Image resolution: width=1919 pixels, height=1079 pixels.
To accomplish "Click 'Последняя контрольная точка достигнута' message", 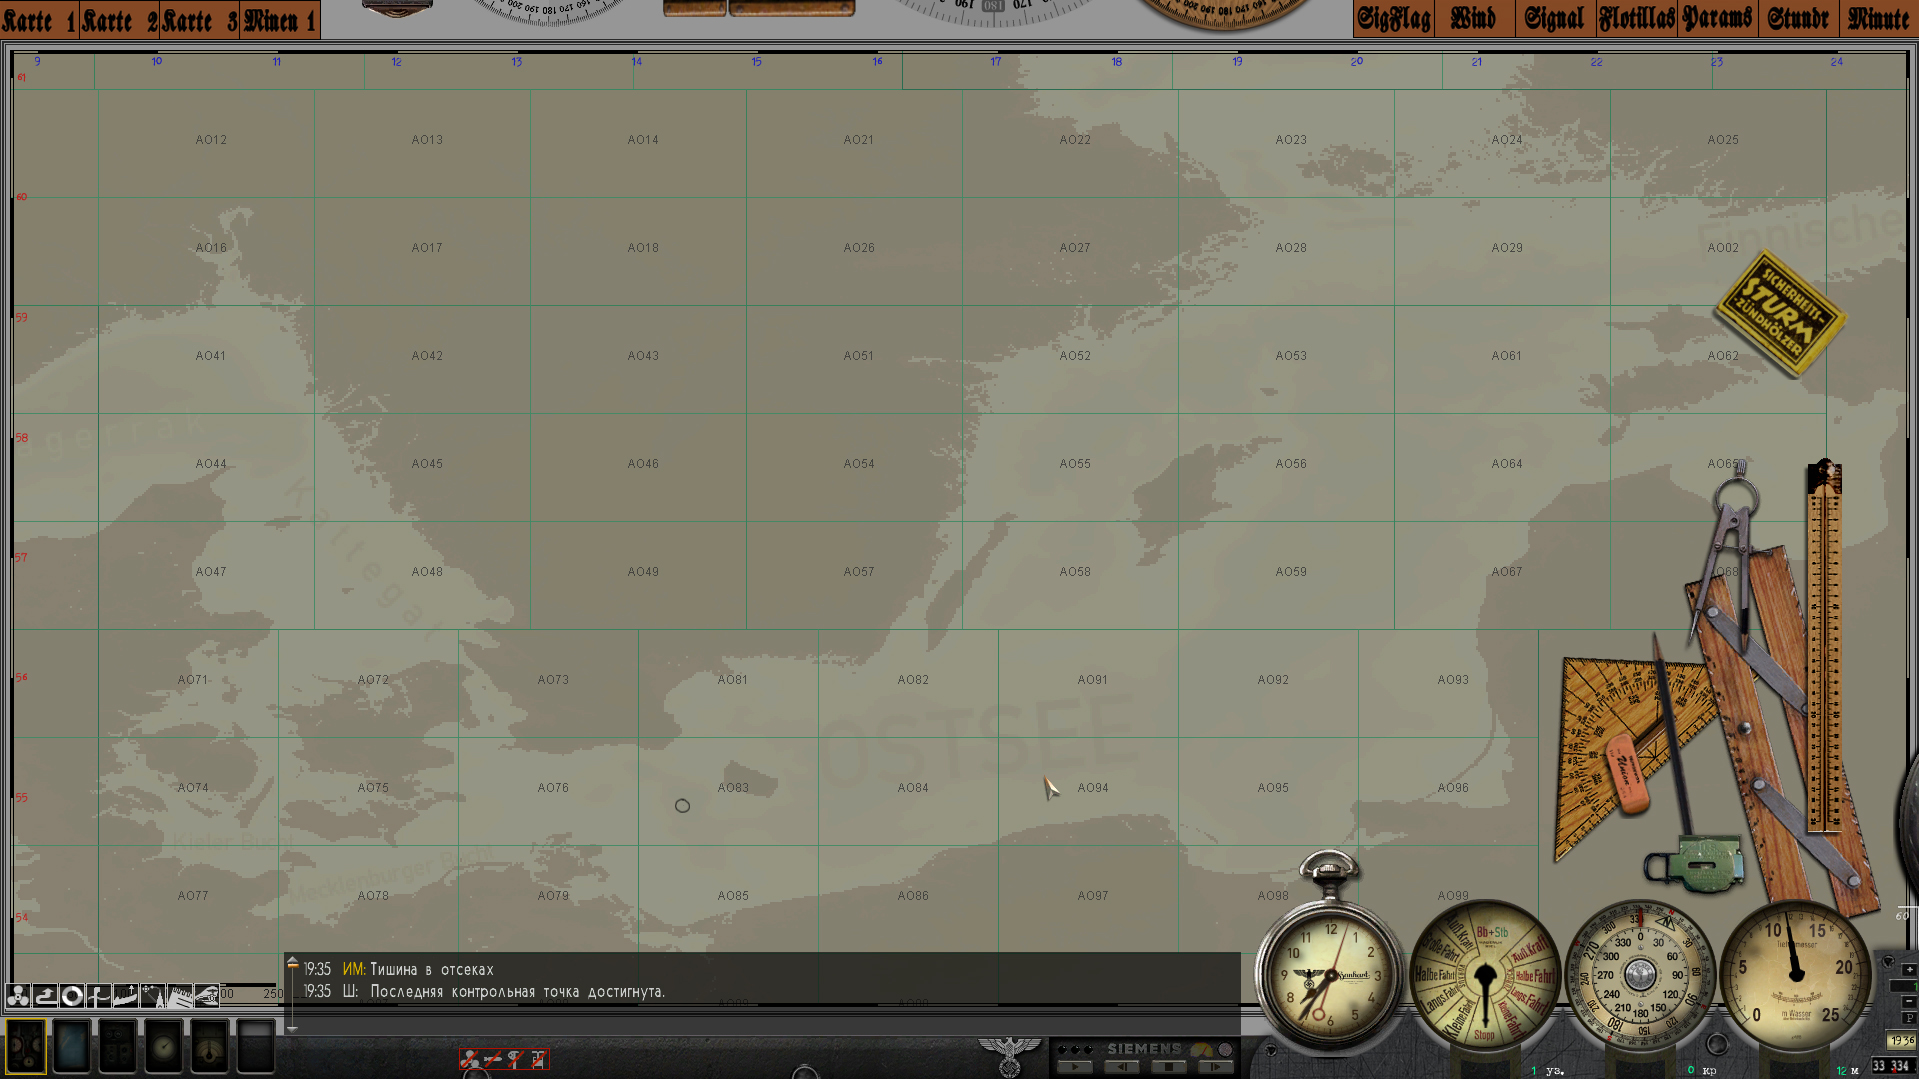I will tap(517, 991).
